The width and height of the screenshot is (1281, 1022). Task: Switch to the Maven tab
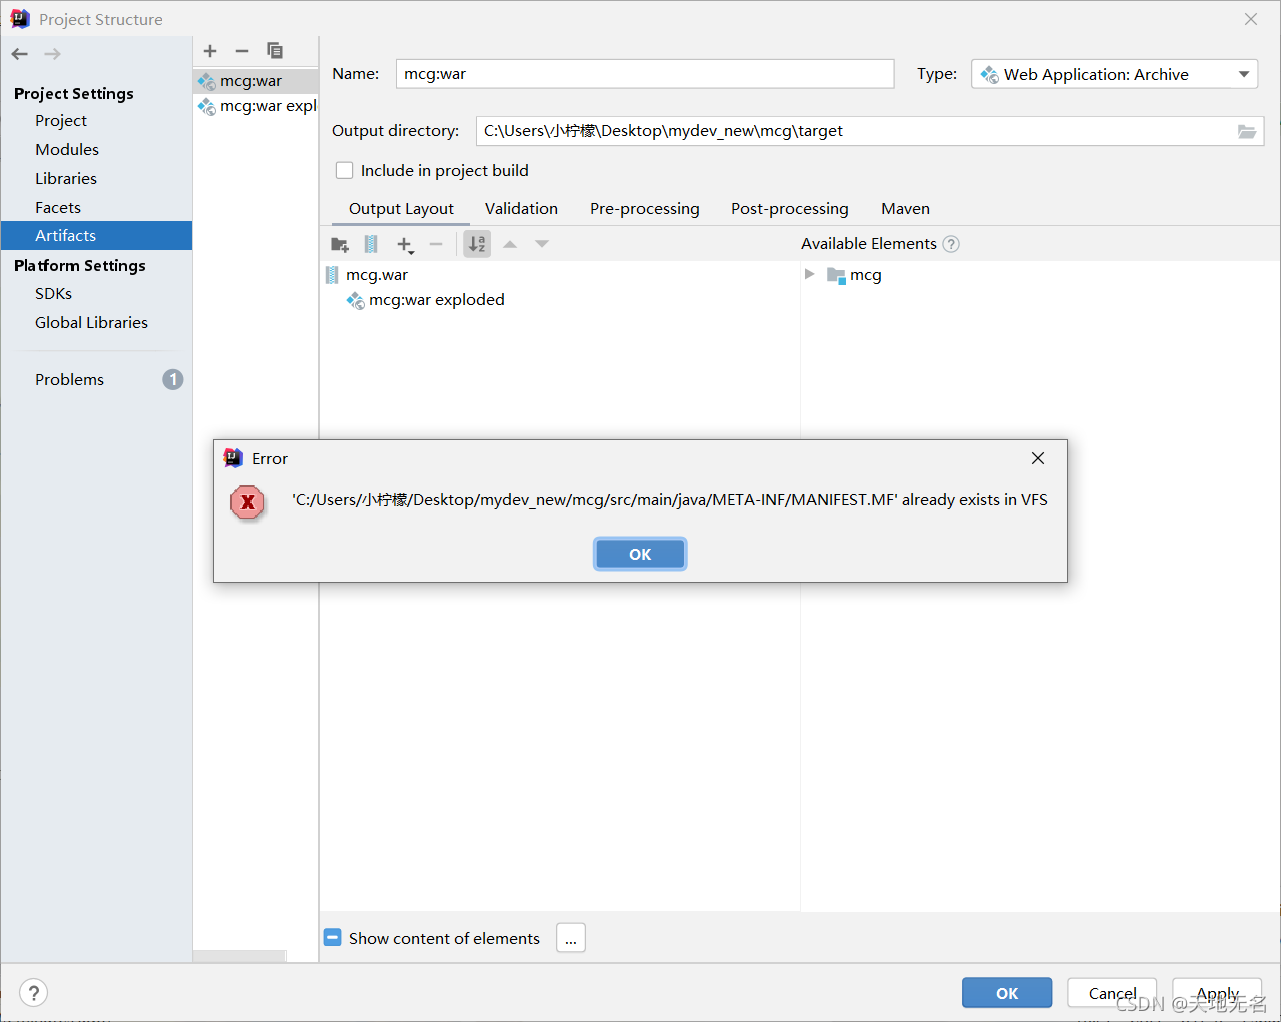pyautogui.click(x=906, y=209)
